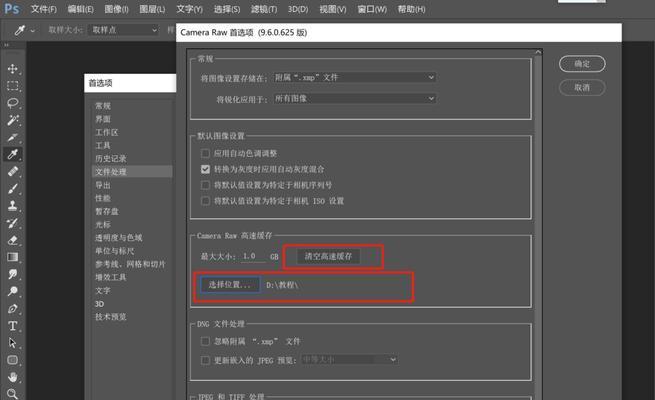This screenshot has width=655, height=400.
Task: Open 将锐化应用于 dropdown
Action: (355, 99)
